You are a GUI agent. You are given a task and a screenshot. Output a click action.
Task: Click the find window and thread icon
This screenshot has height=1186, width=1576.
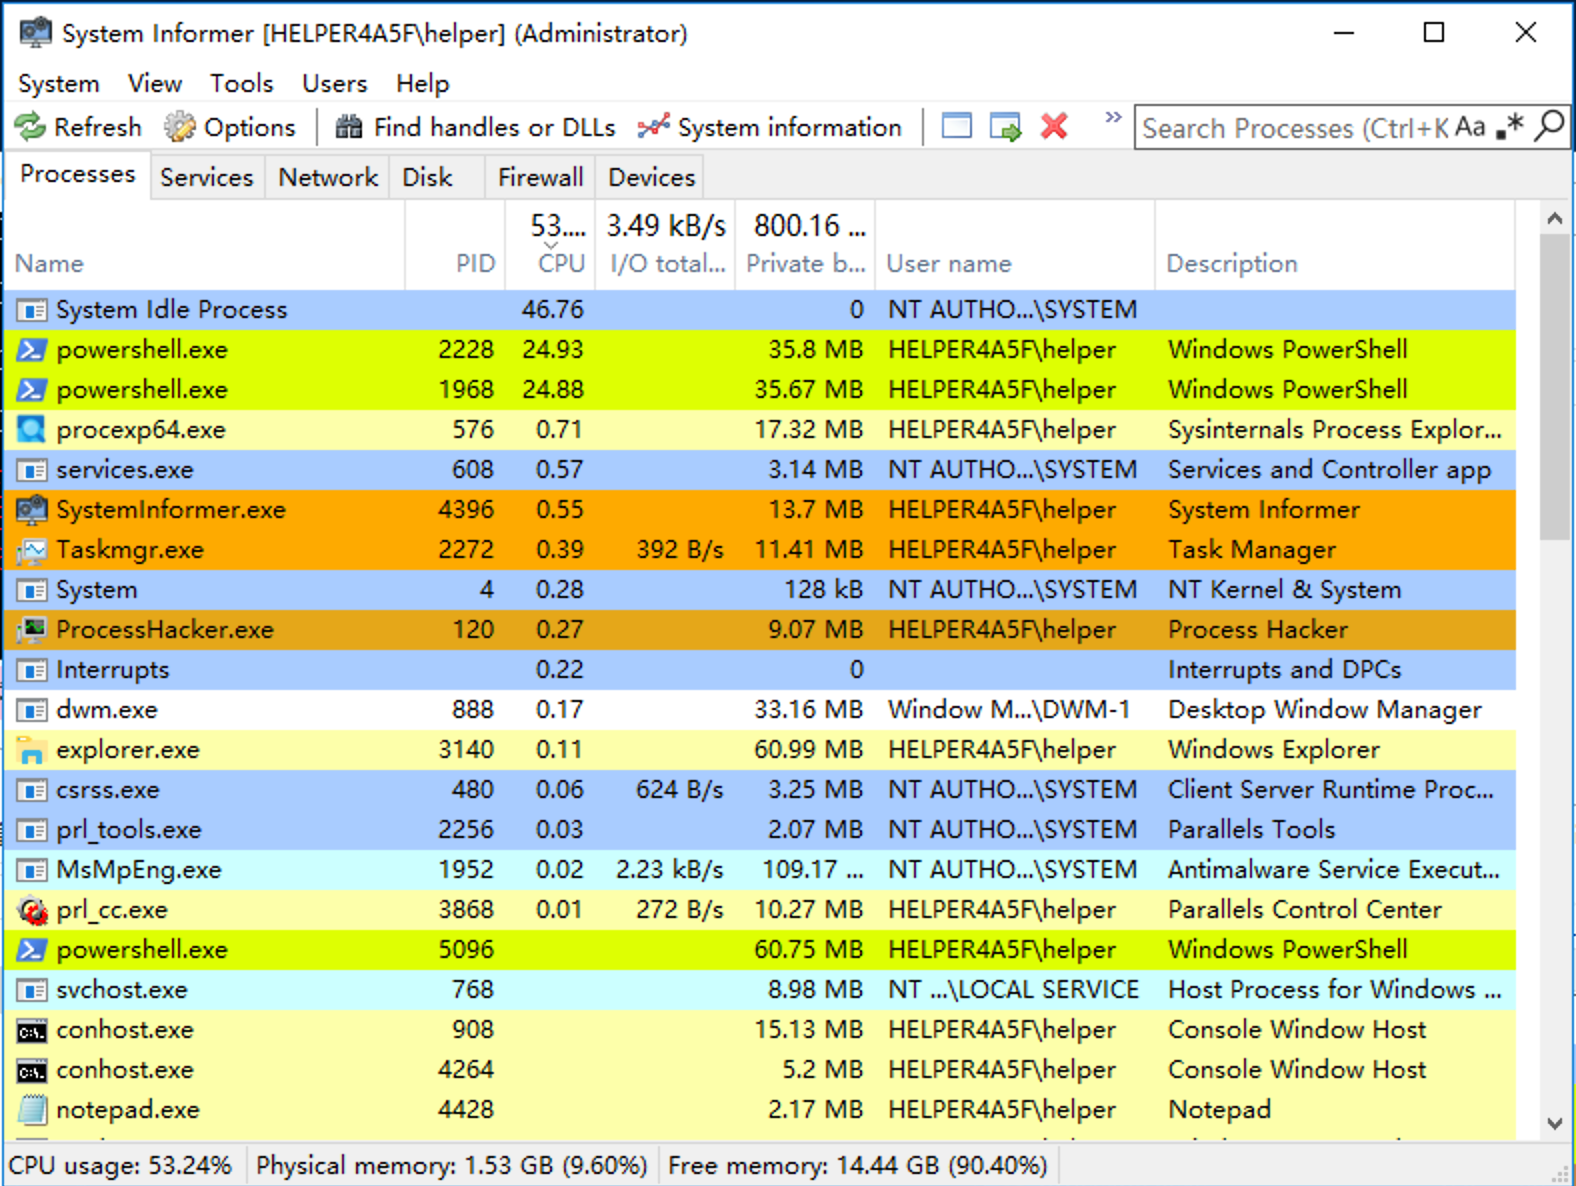point(1005,127)
